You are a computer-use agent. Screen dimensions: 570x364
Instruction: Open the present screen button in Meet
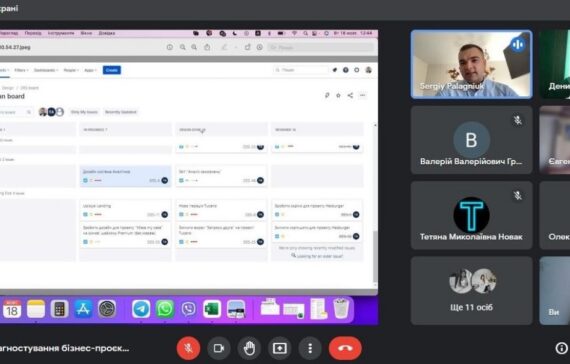tap(280, 348)
